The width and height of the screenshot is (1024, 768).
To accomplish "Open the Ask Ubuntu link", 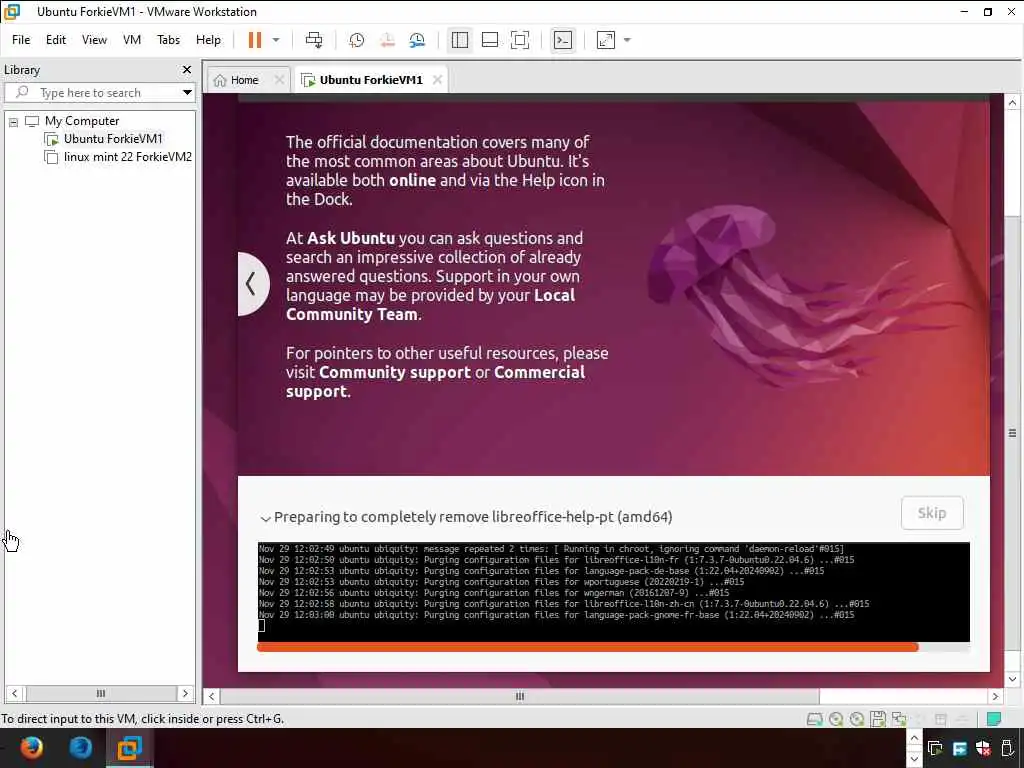I will coord(351,238).
